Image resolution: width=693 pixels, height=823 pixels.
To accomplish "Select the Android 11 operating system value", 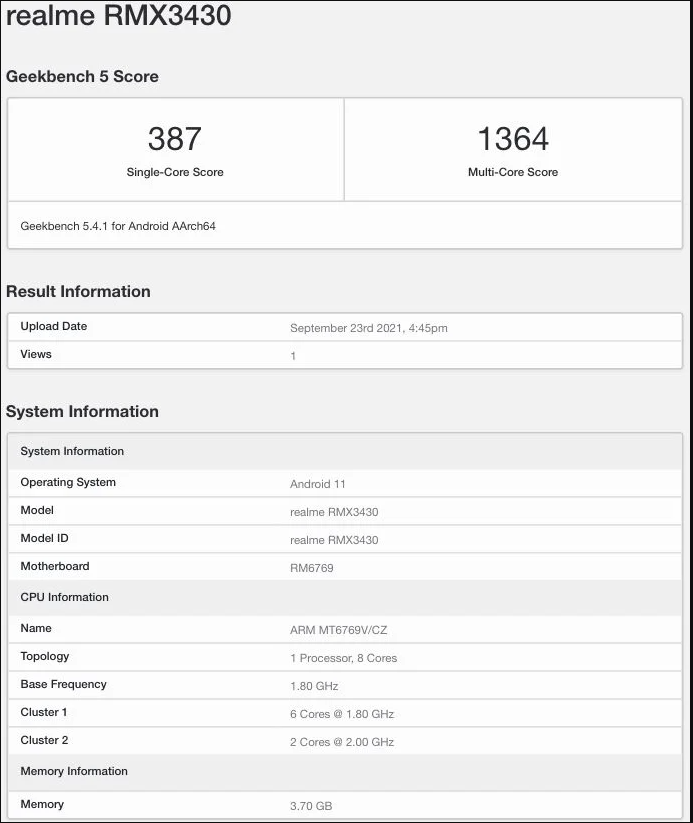I will [x=318, y=484].
